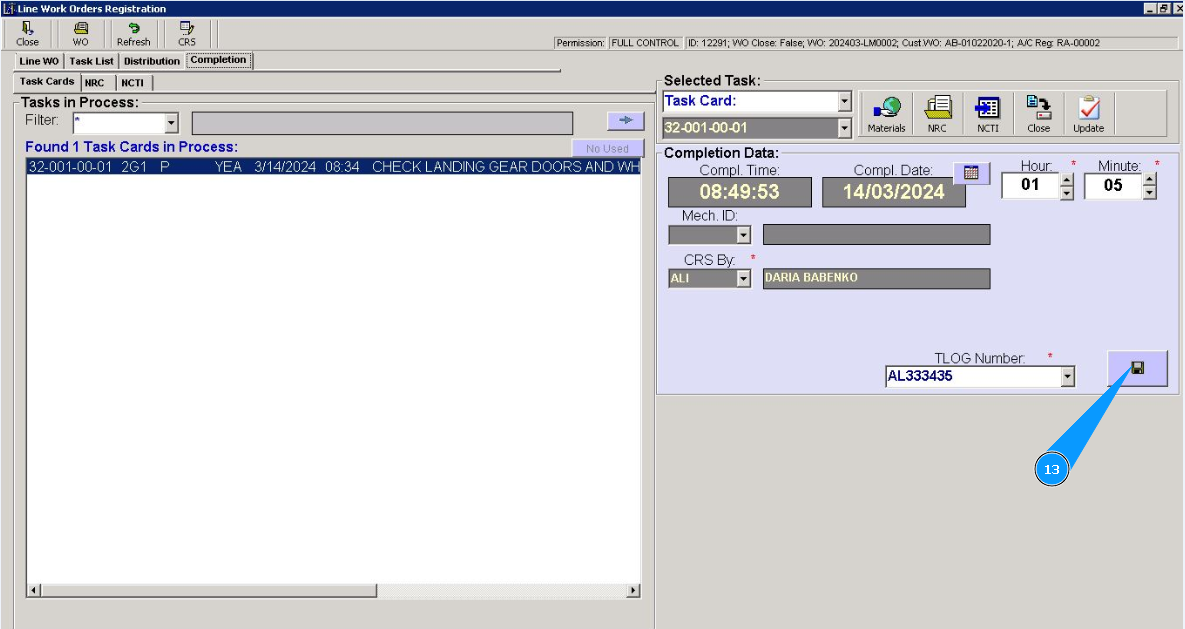Click the work order ID status text
1185x629 pixels.
coord(893,43)
